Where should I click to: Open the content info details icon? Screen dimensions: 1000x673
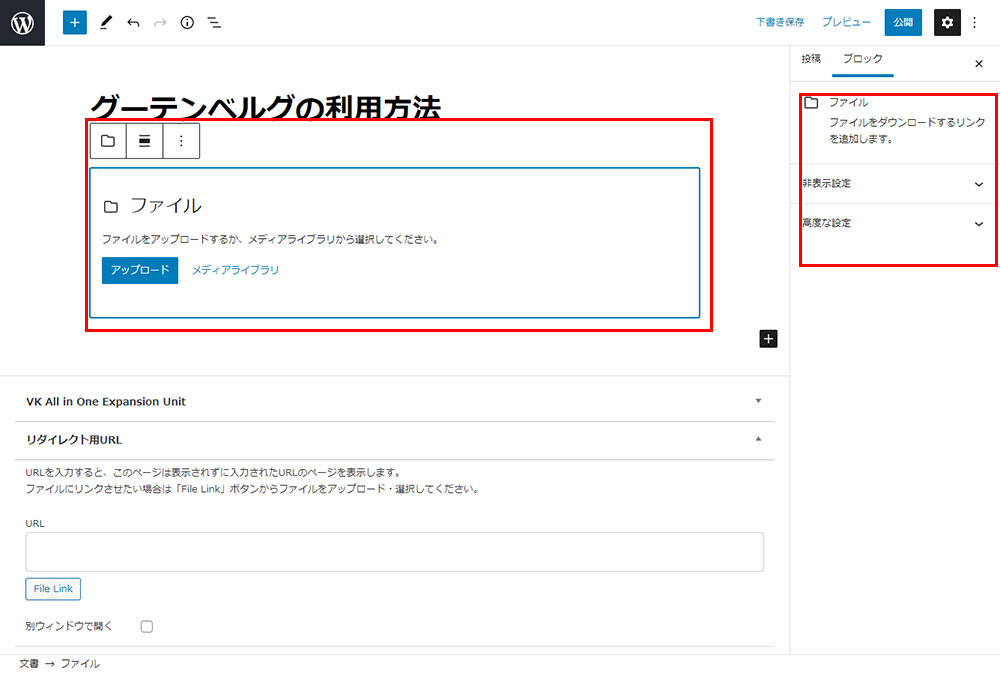(x=187, y=22)
